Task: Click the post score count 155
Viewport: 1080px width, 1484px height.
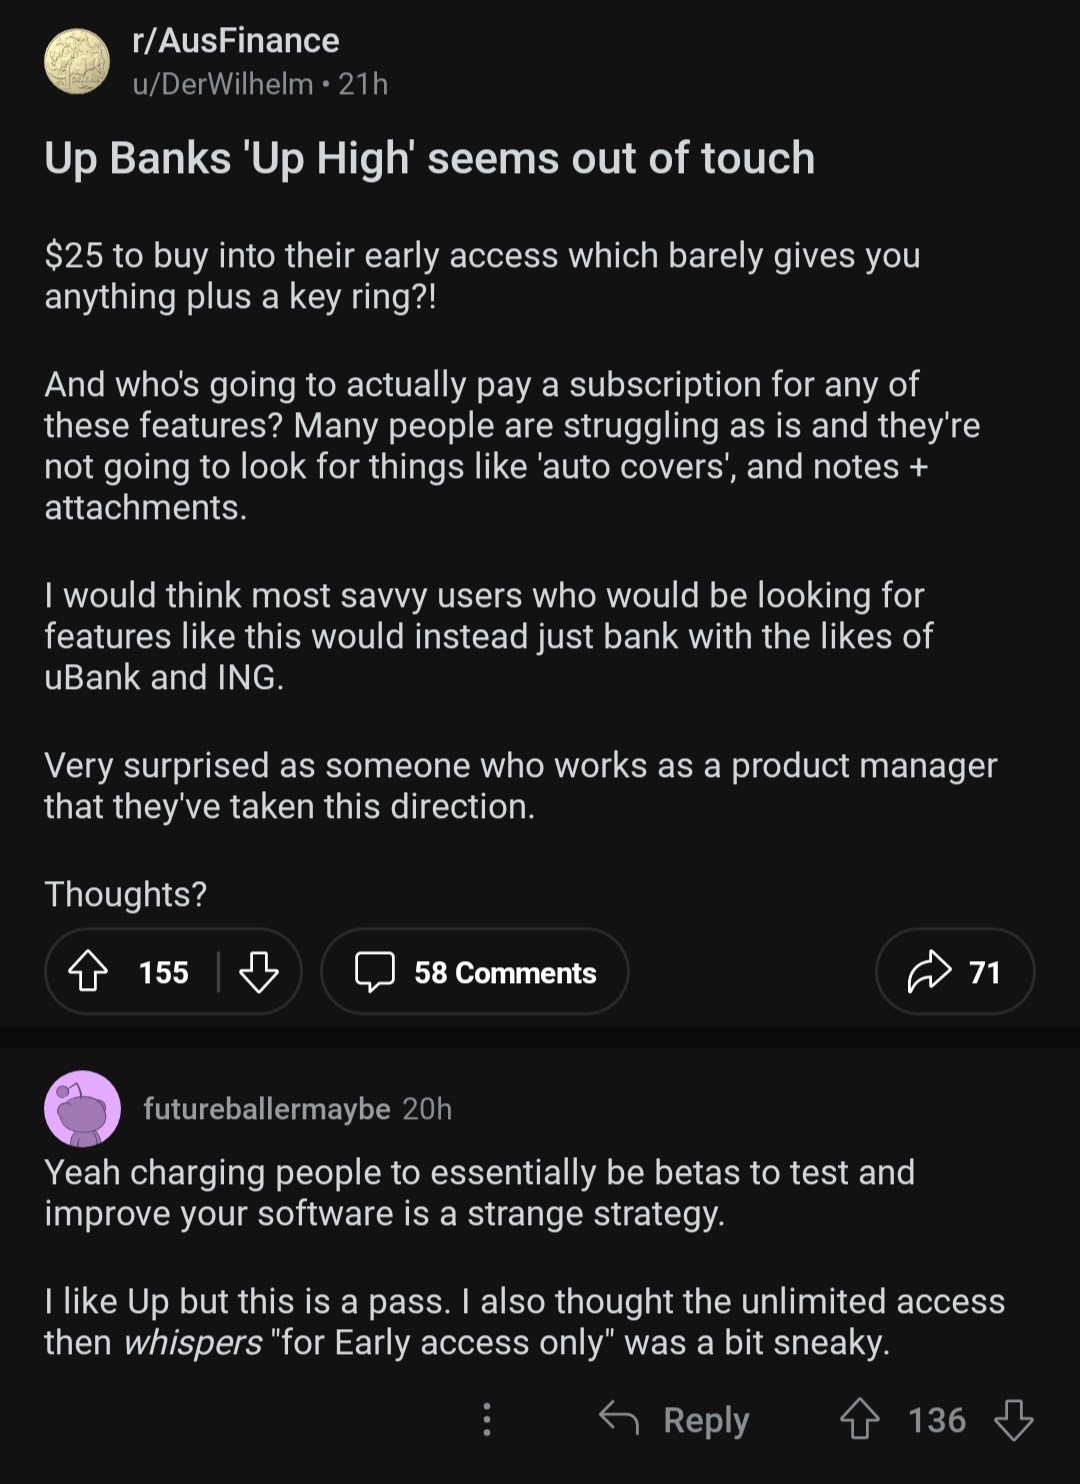Action: pos(163,972)
